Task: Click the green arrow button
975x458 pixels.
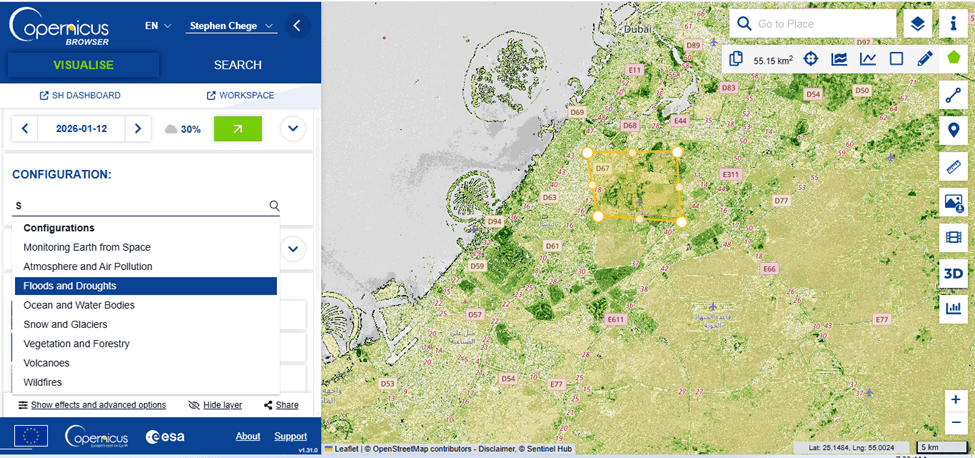Action: 238,129
